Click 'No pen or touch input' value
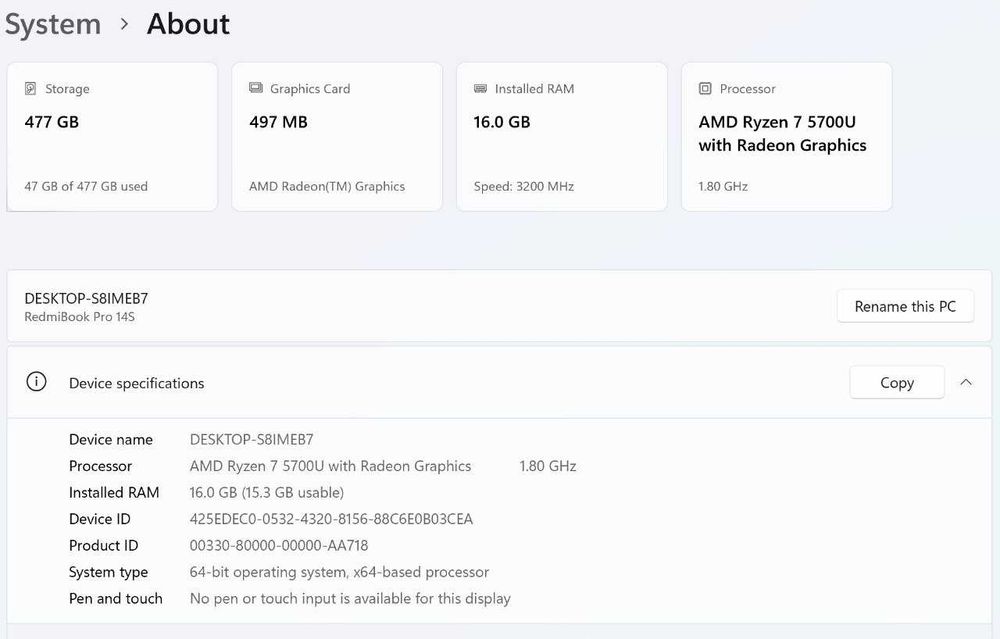 click(350, 598)
